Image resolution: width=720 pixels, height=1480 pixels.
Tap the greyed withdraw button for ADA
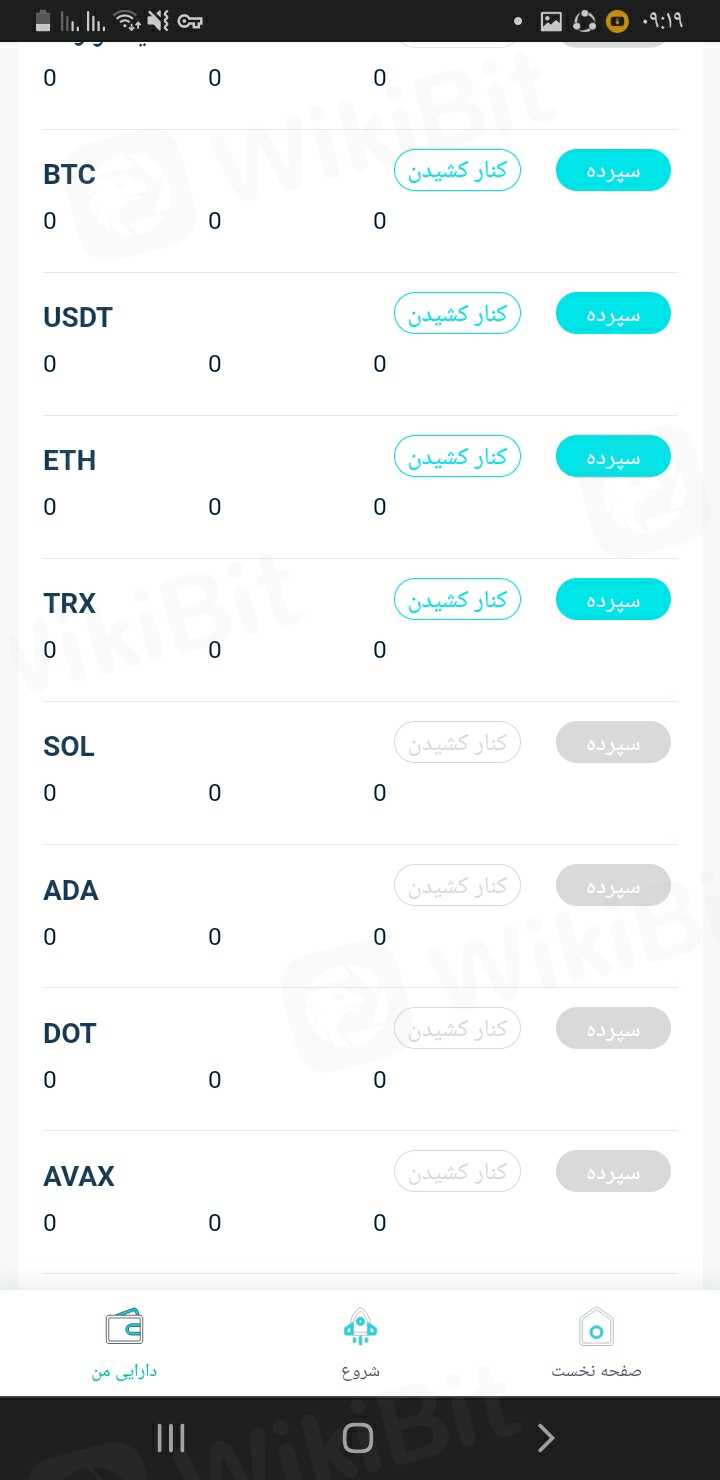coord(457,885)
